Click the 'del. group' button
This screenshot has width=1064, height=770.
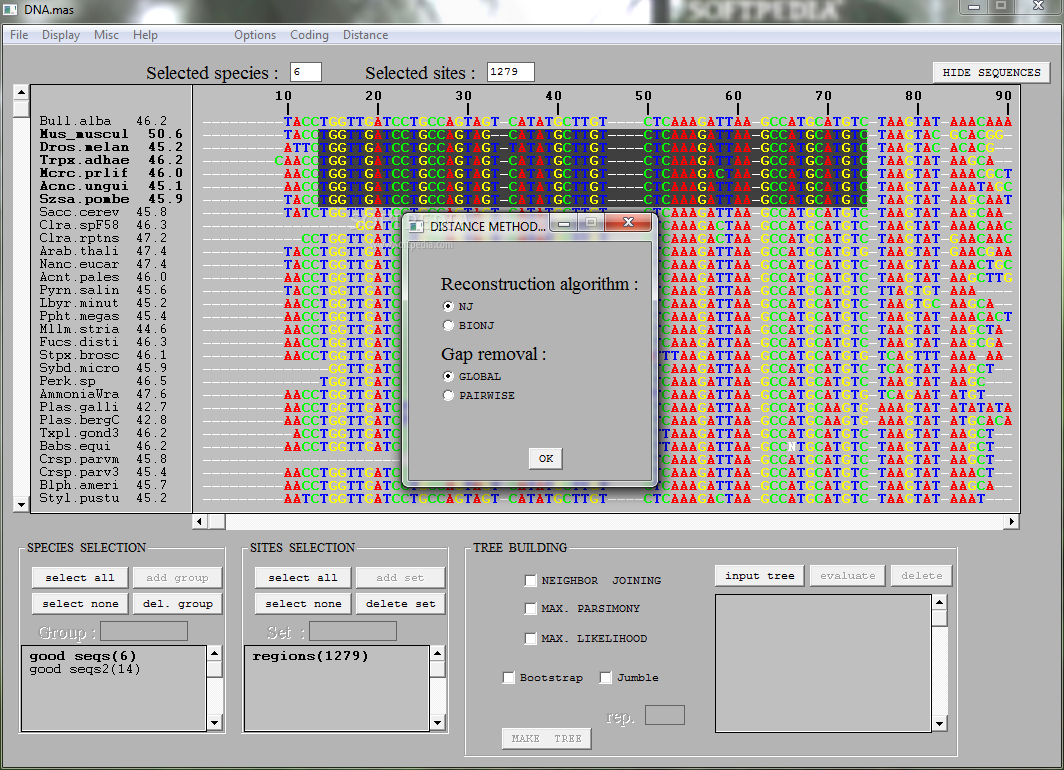[177, 604]
